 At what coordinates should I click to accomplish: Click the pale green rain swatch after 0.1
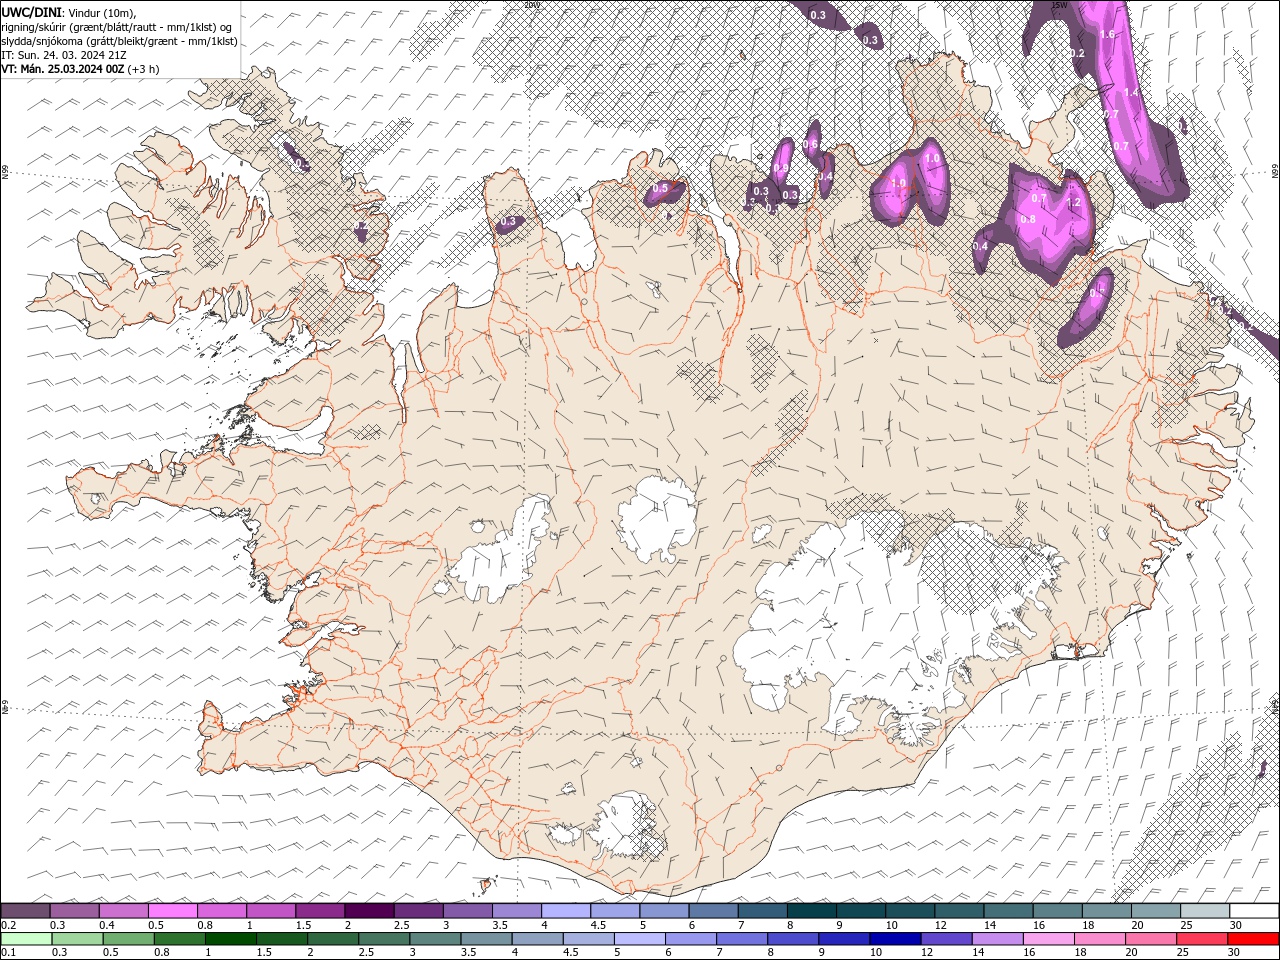(26, 939)
